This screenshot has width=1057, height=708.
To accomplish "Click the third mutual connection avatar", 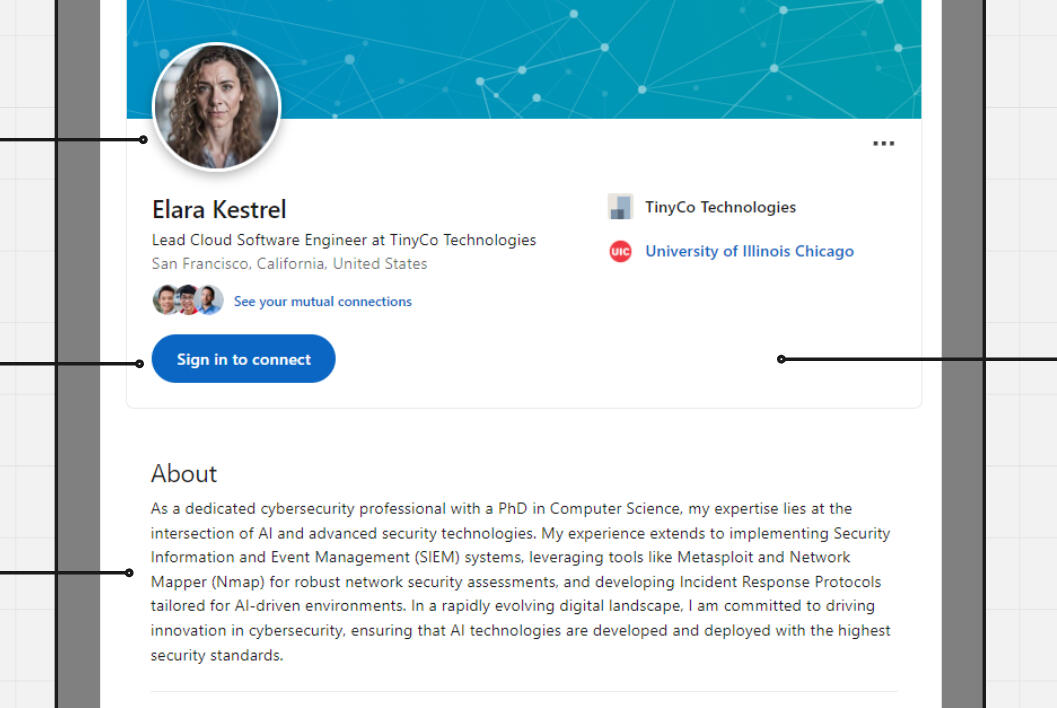I will pos(209,300).
